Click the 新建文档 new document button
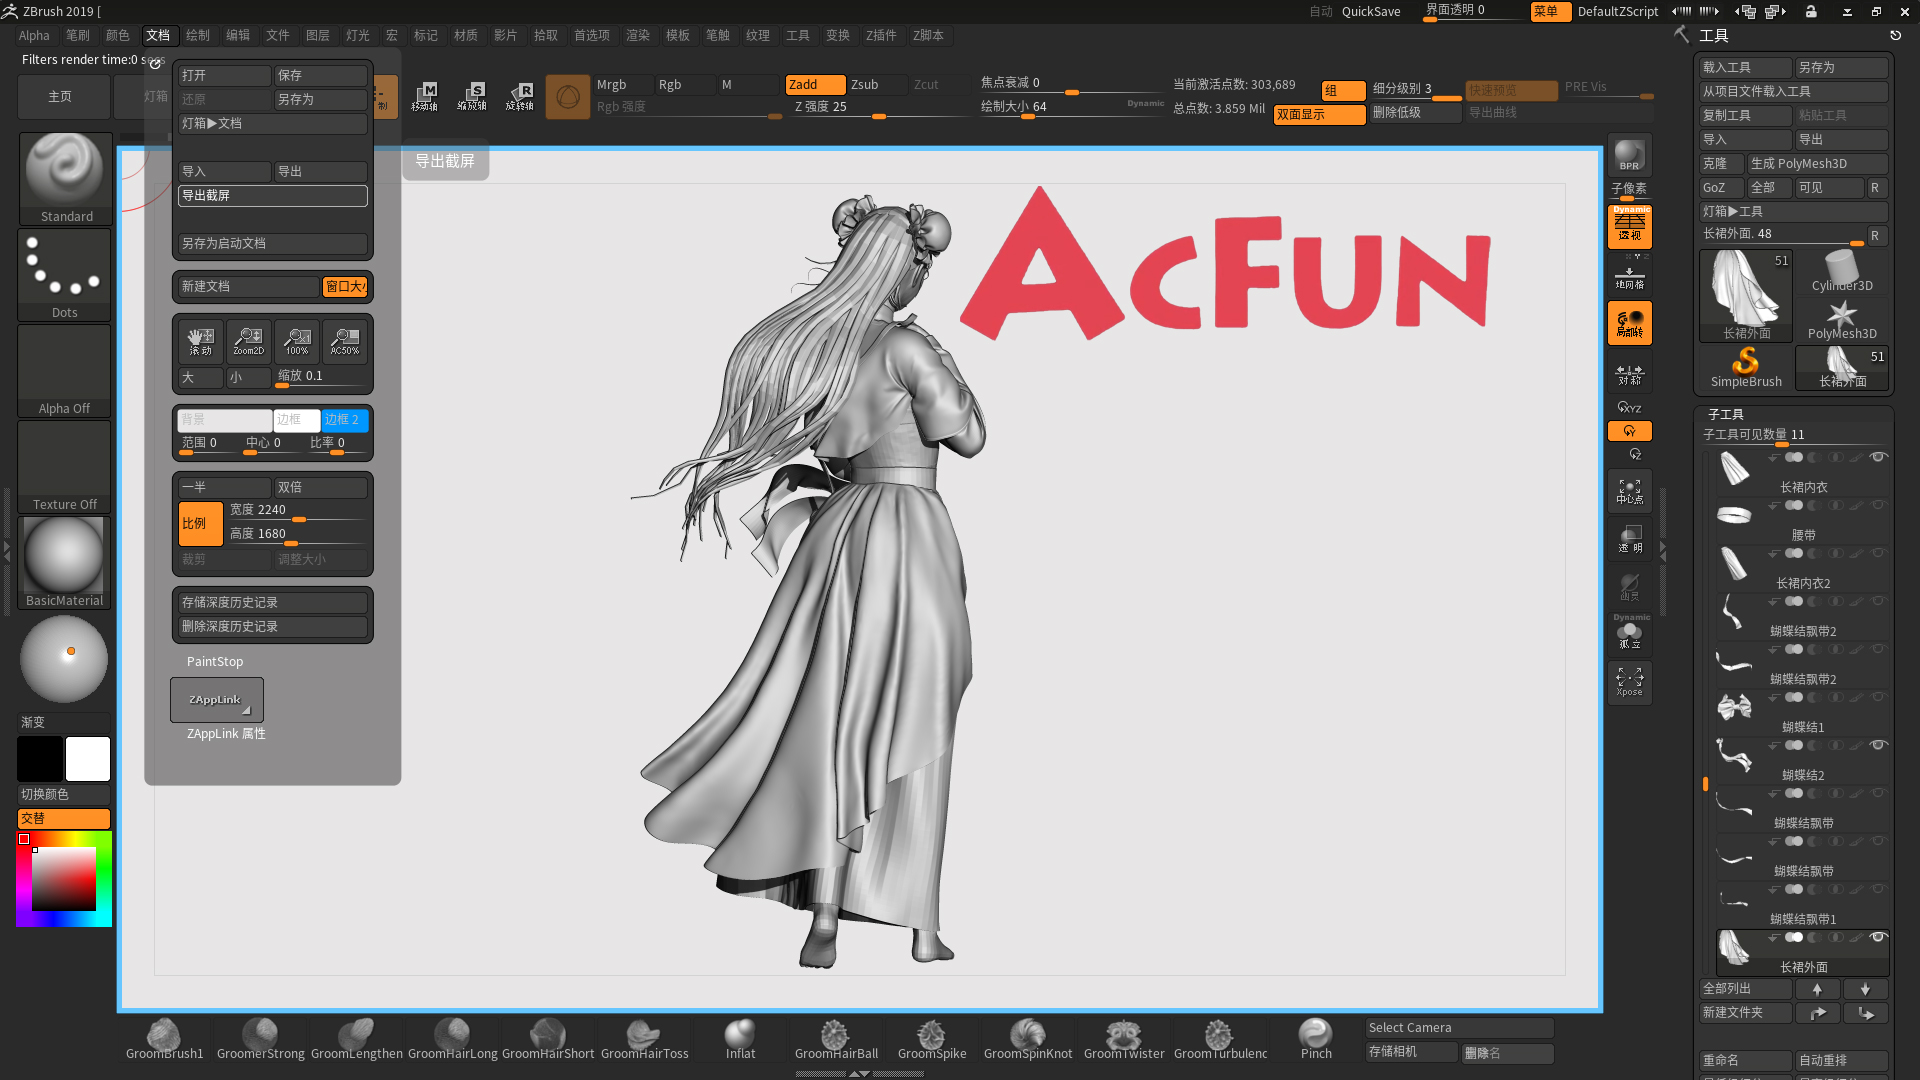Image resolution: width=1920 pixels, height=1080 pixels. point(248,287)
